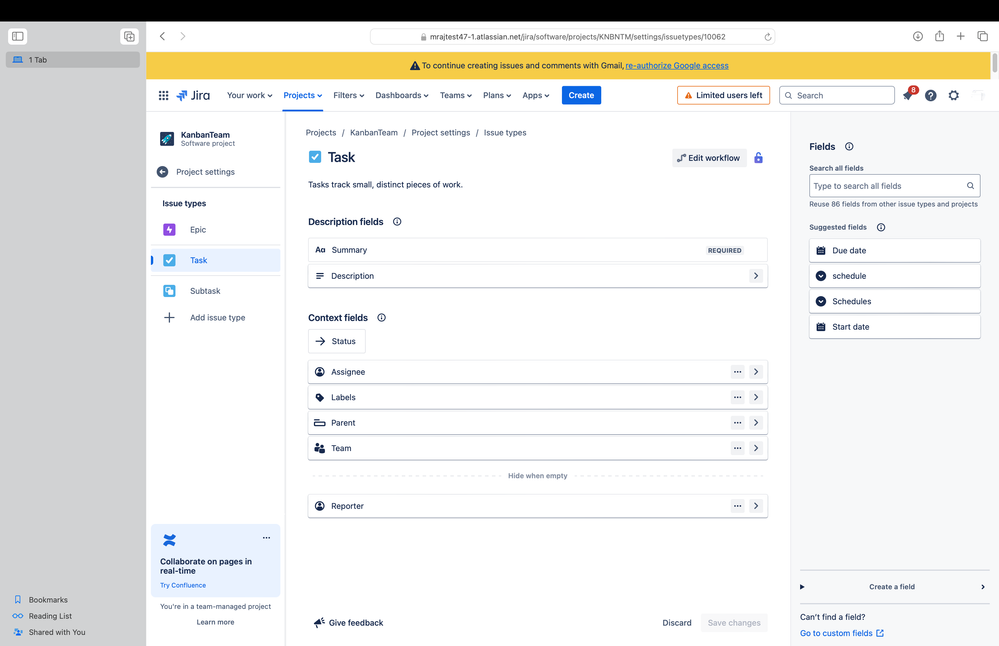Reload the page in Safari
Image resolution: width=999 pixels, height=646 pixels.
tap(768, 37)
